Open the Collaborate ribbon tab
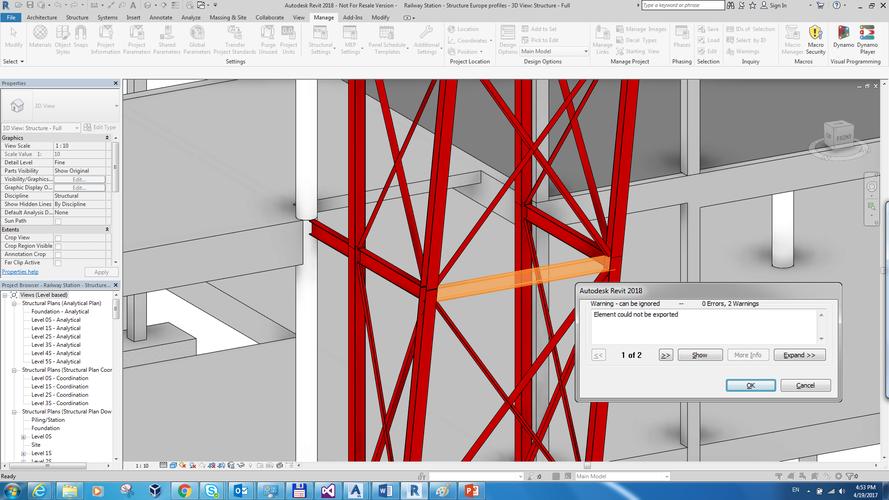This screenshot has height=500, width=889. [269, 18]
